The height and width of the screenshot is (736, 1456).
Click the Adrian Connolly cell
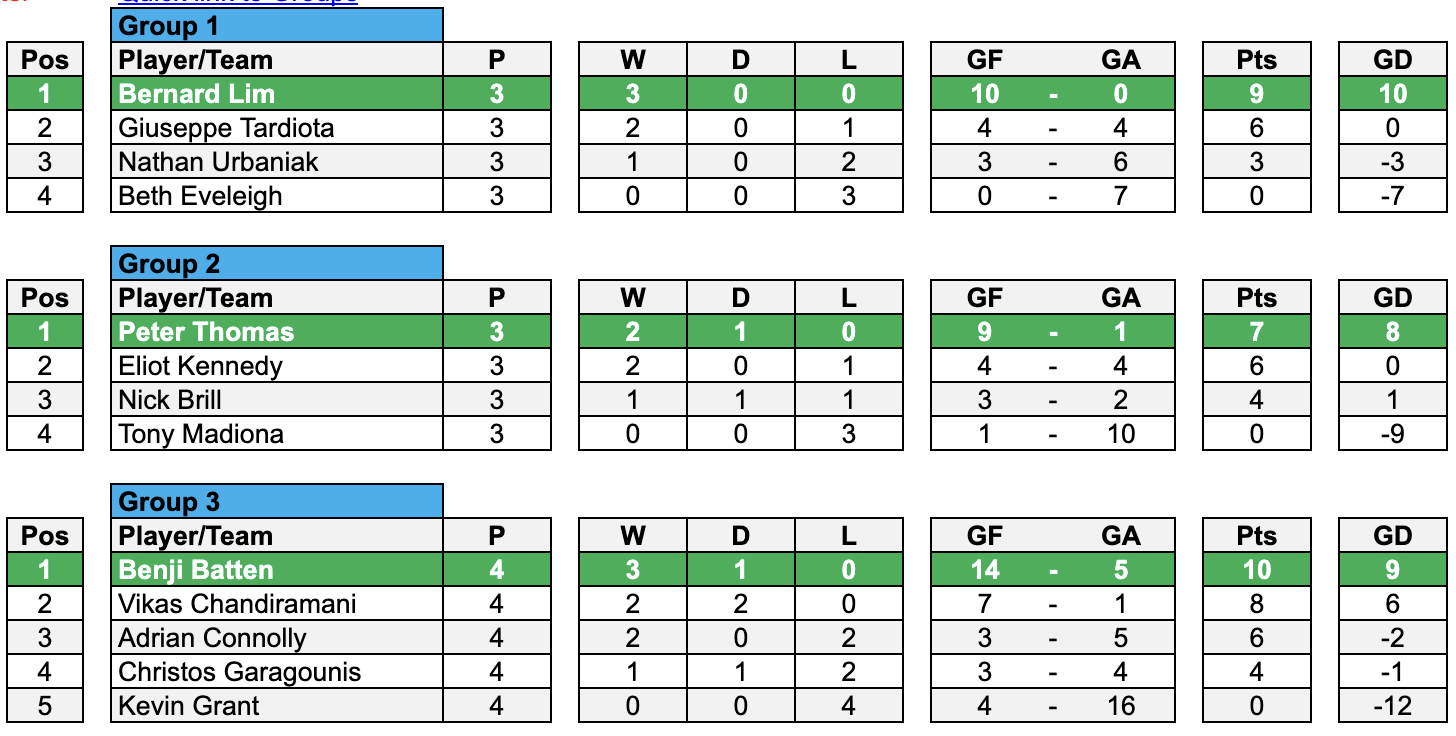click(277, 638)
